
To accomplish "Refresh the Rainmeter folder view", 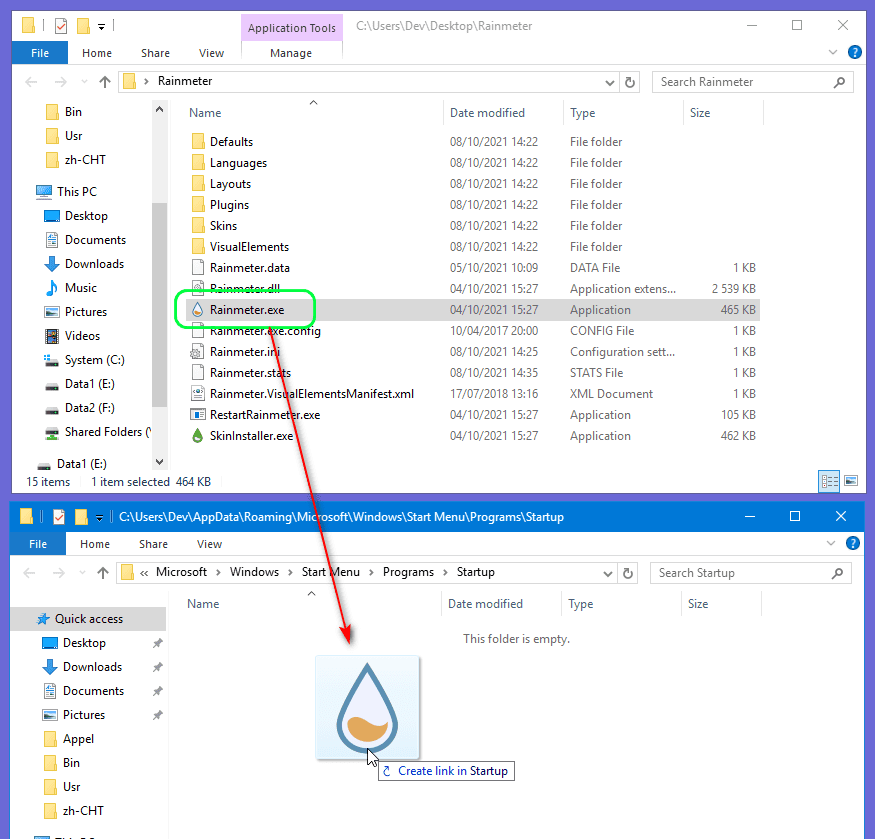I will click(x=629, y=82).
